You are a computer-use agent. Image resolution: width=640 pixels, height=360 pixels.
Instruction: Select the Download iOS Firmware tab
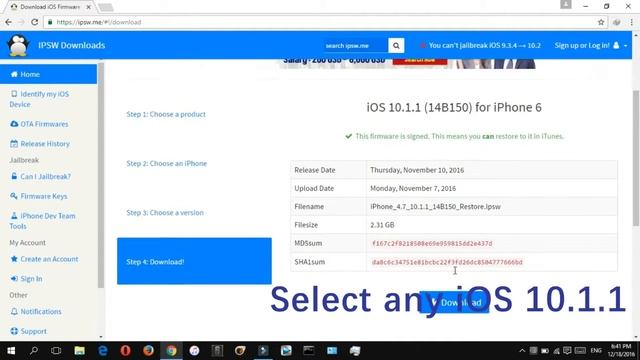pos(50,7)
